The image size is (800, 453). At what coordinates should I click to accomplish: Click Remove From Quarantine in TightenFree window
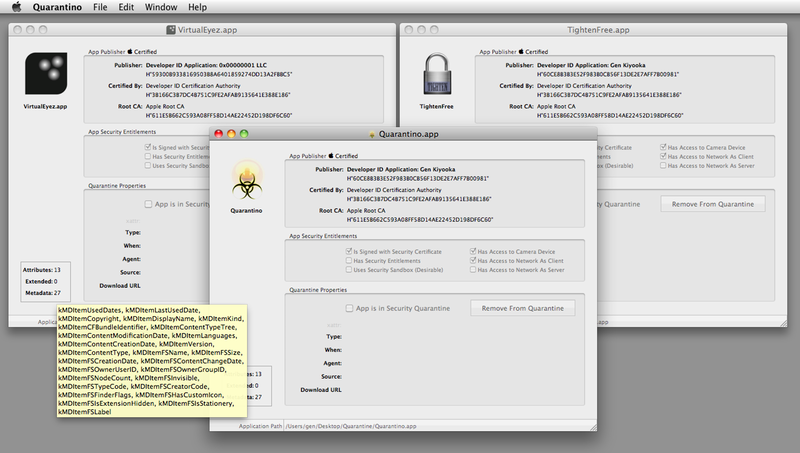[713, 204]
